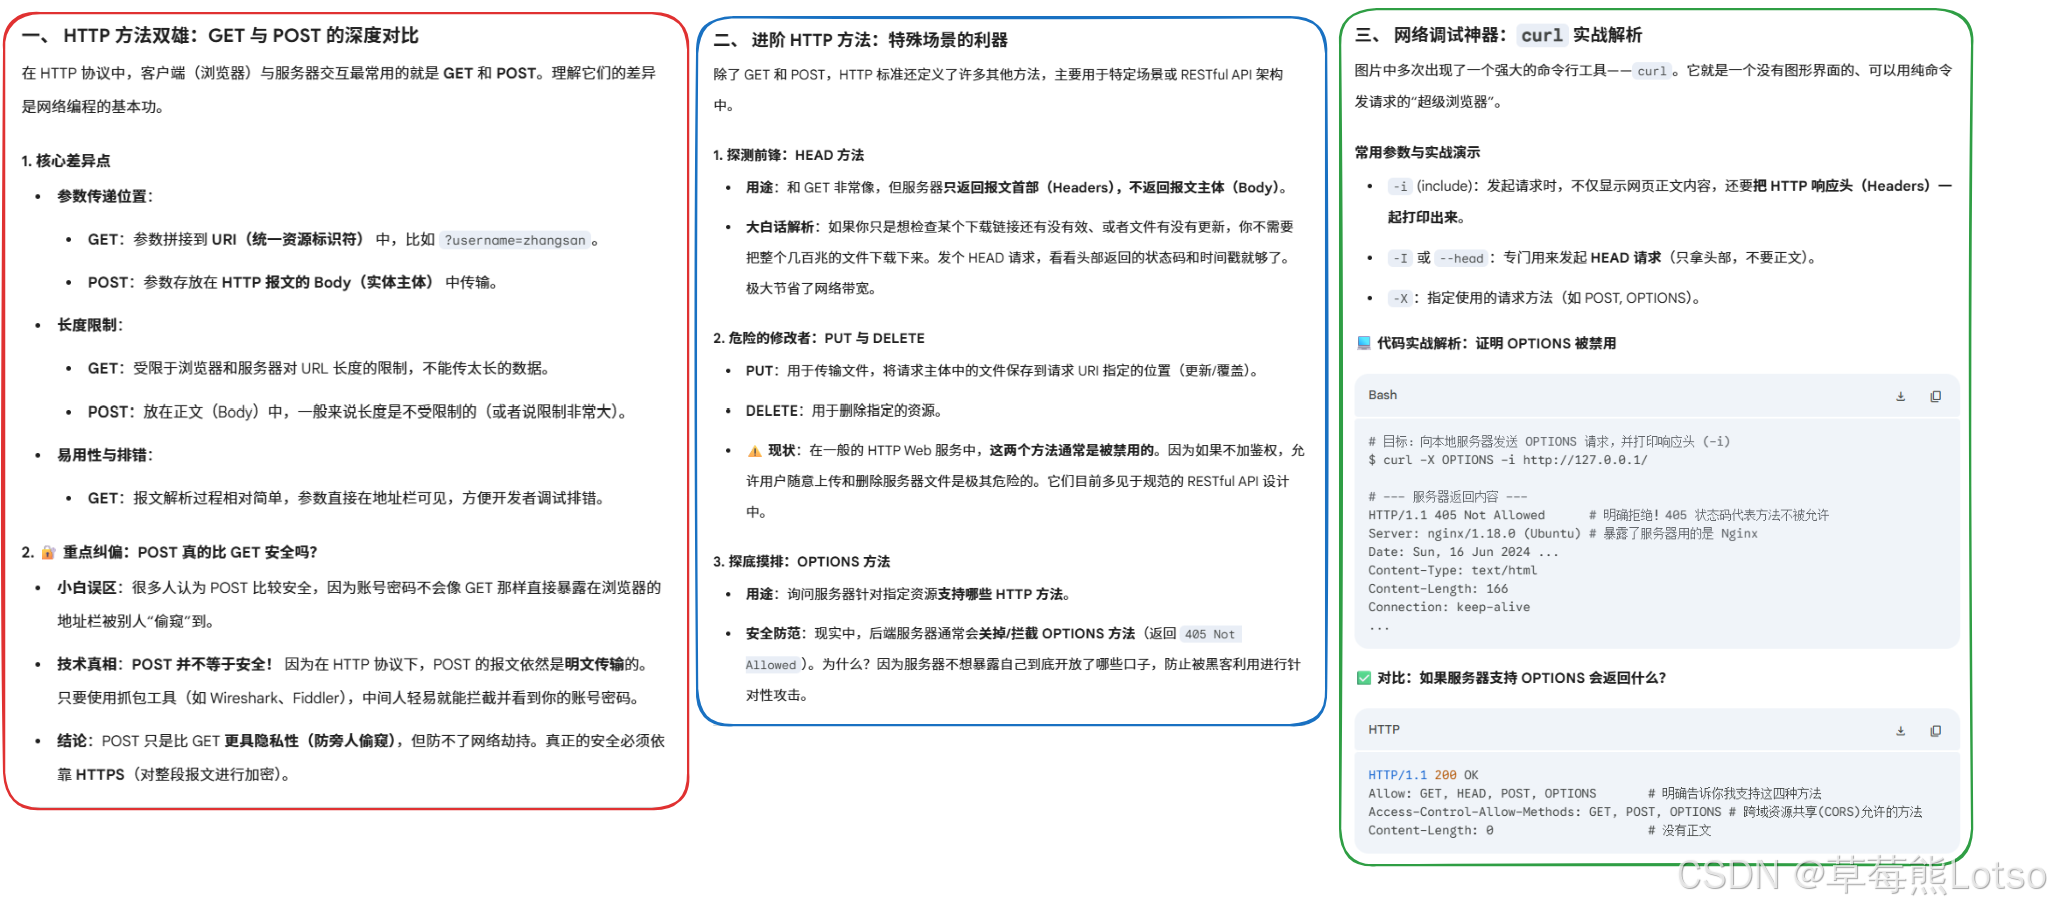Click inline code "-X"
Viewport: 2051px width, 909px height.
click(x=1400, y=298)
